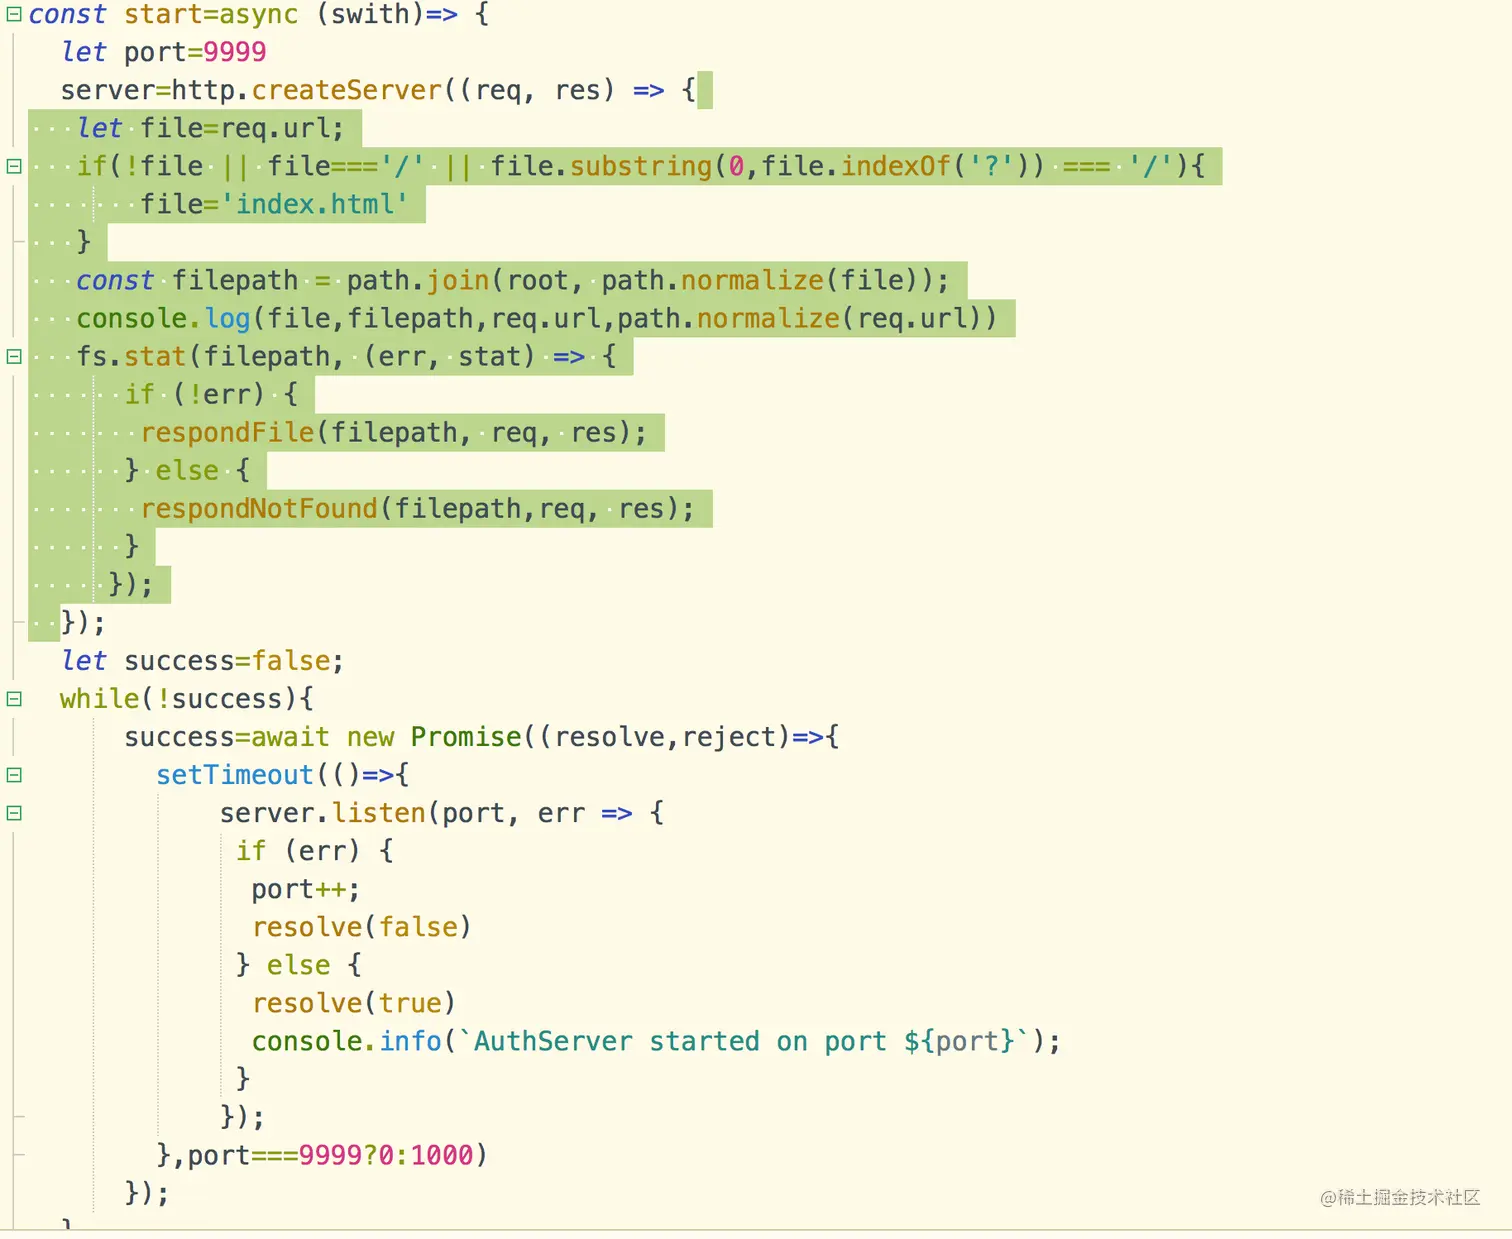Click 'fs.stat' call
This screenshot has width=1512, height=1239.
[x=131, y=356]
